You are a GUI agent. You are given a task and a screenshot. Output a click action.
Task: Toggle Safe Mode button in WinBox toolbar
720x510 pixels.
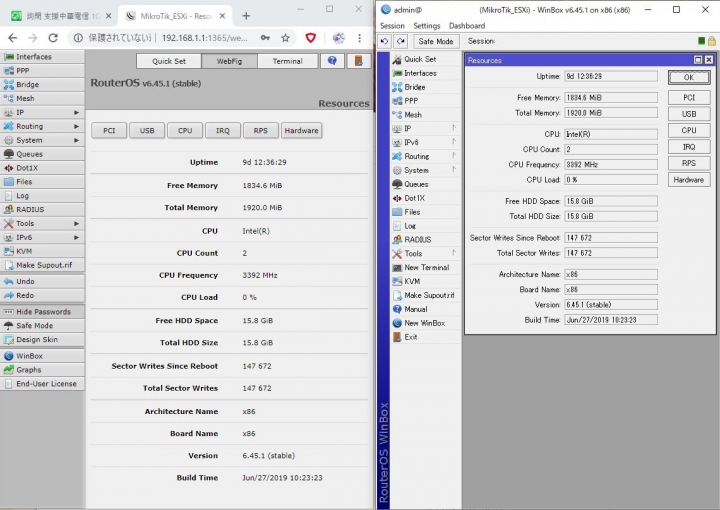pos(436,41)
